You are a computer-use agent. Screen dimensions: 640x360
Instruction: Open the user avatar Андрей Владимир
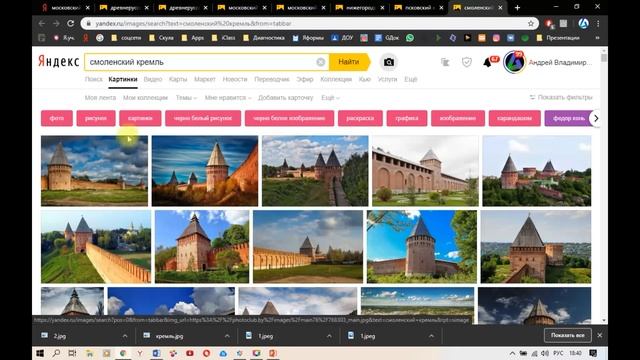(x=514, y=62)
